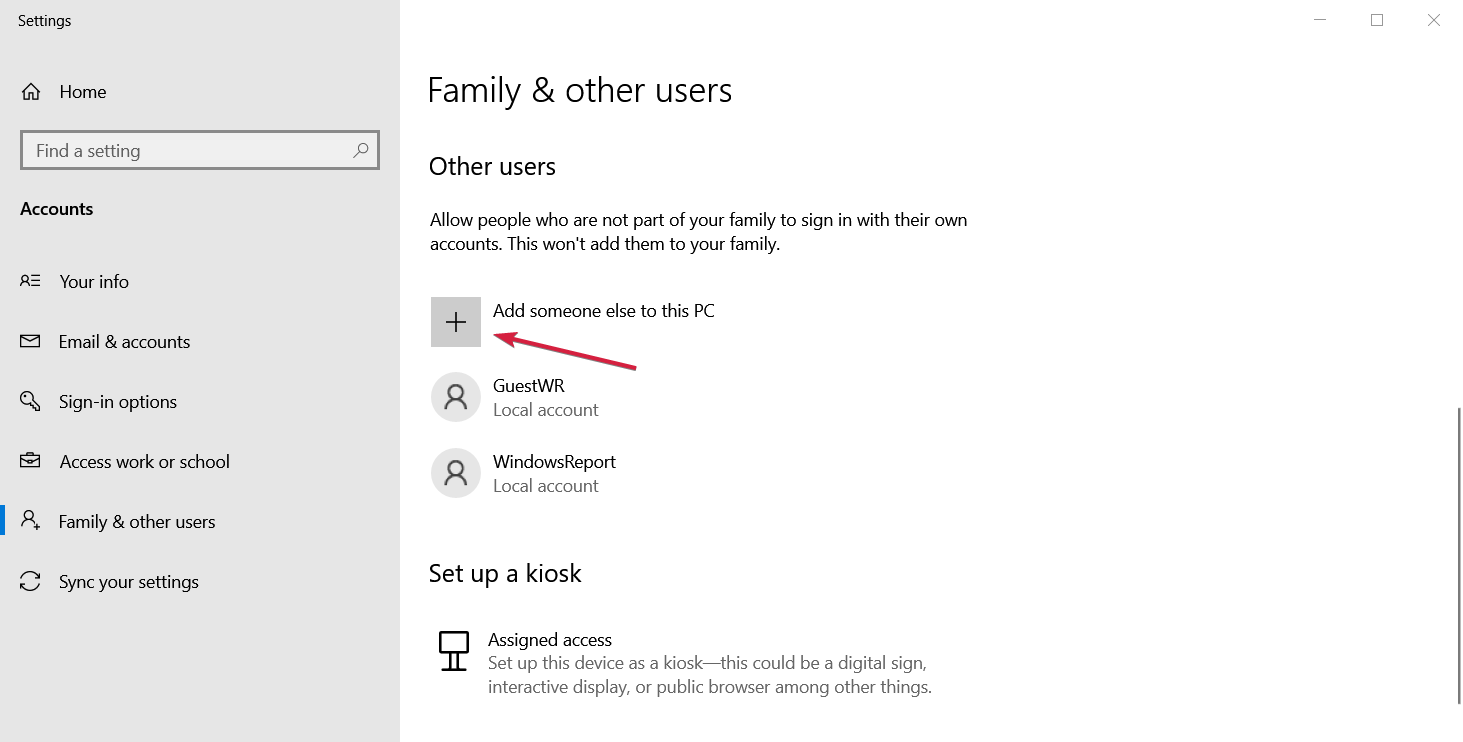Click the Home icon in the sidebar
This screenshot has height=742, width=1463.
[x=31, y=91]
